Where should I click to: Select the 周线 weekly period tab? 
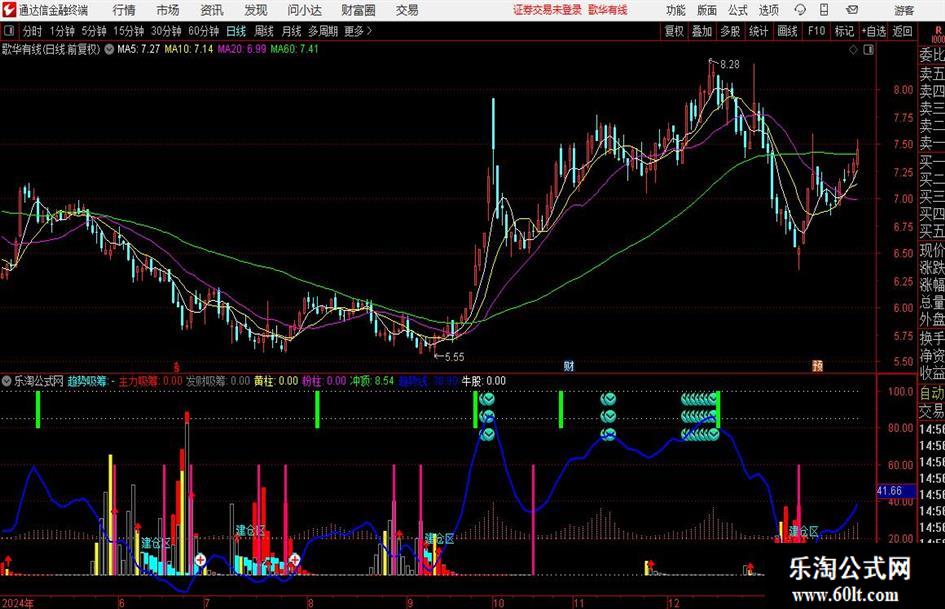click(263, 31)
